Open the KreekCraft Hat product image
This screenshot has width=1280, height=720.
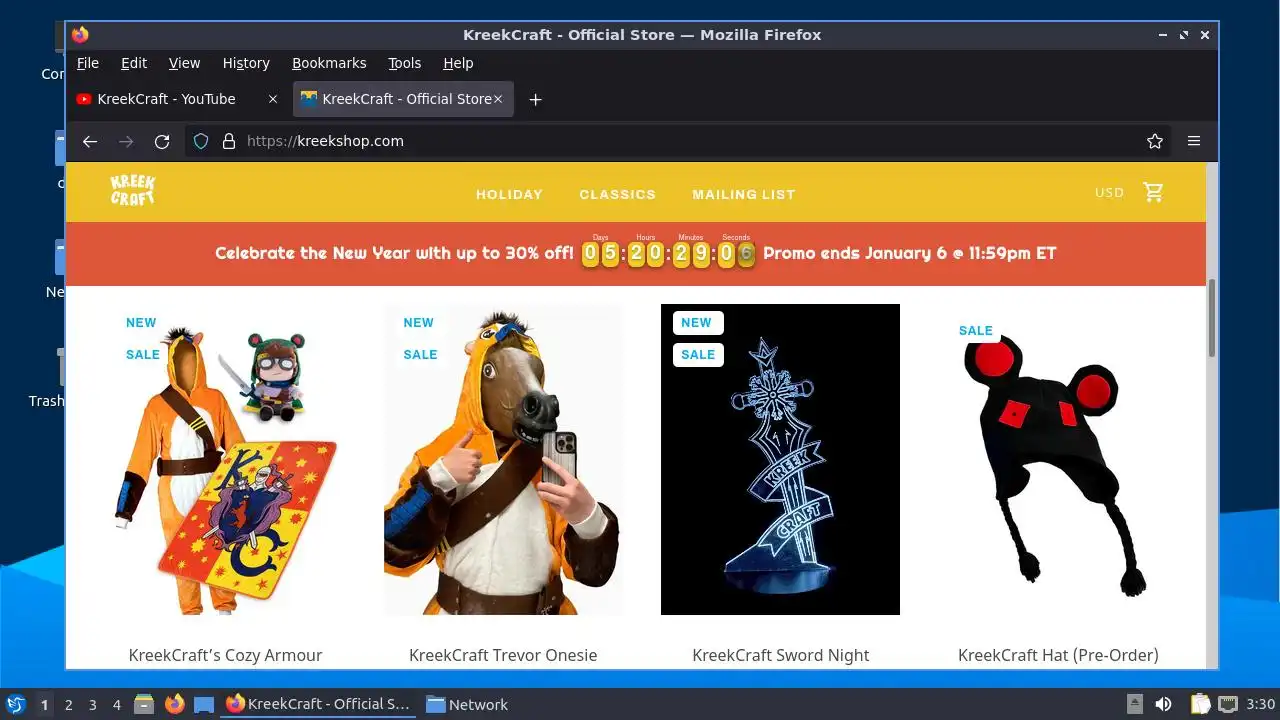pyautogui.click(x=1058, y=459)
